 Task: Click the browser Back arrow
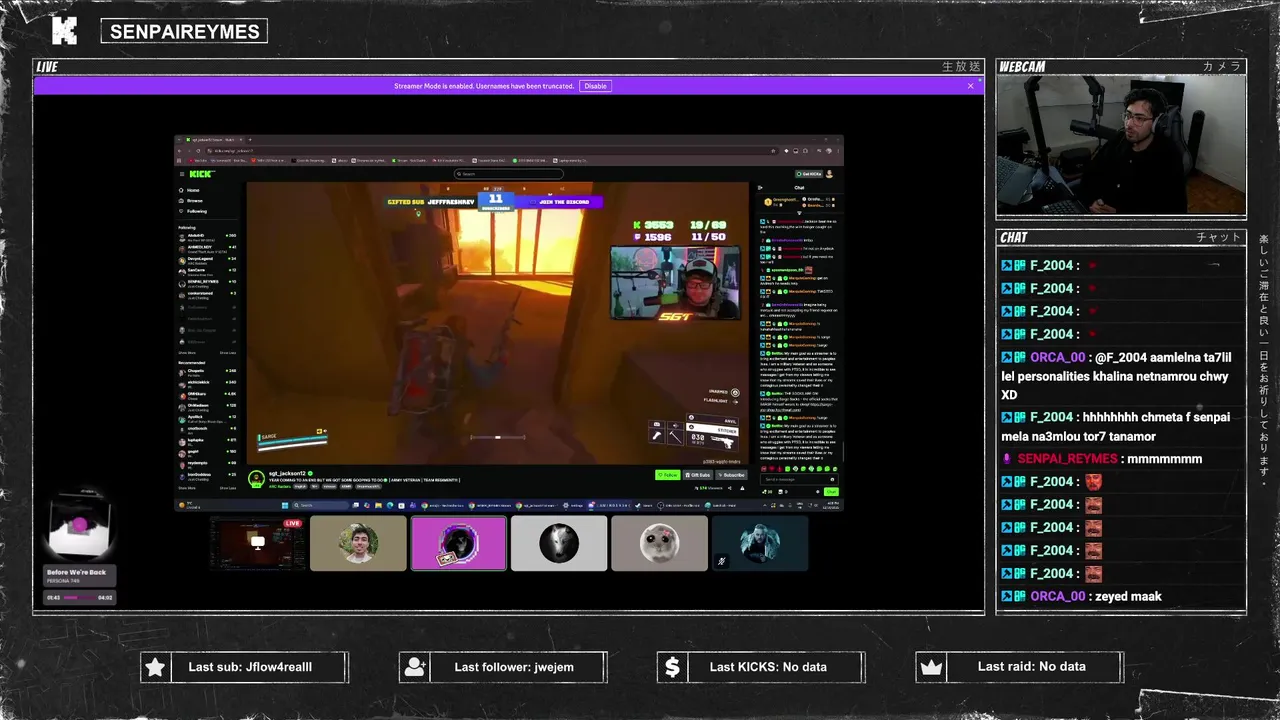179,151
